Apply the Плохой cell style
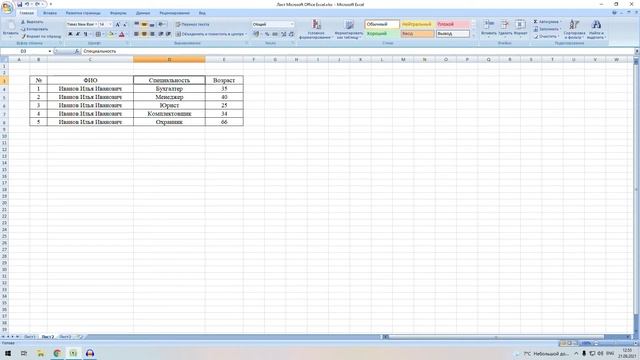Viewport: 640px width, 360px height. tap(452, 24)
